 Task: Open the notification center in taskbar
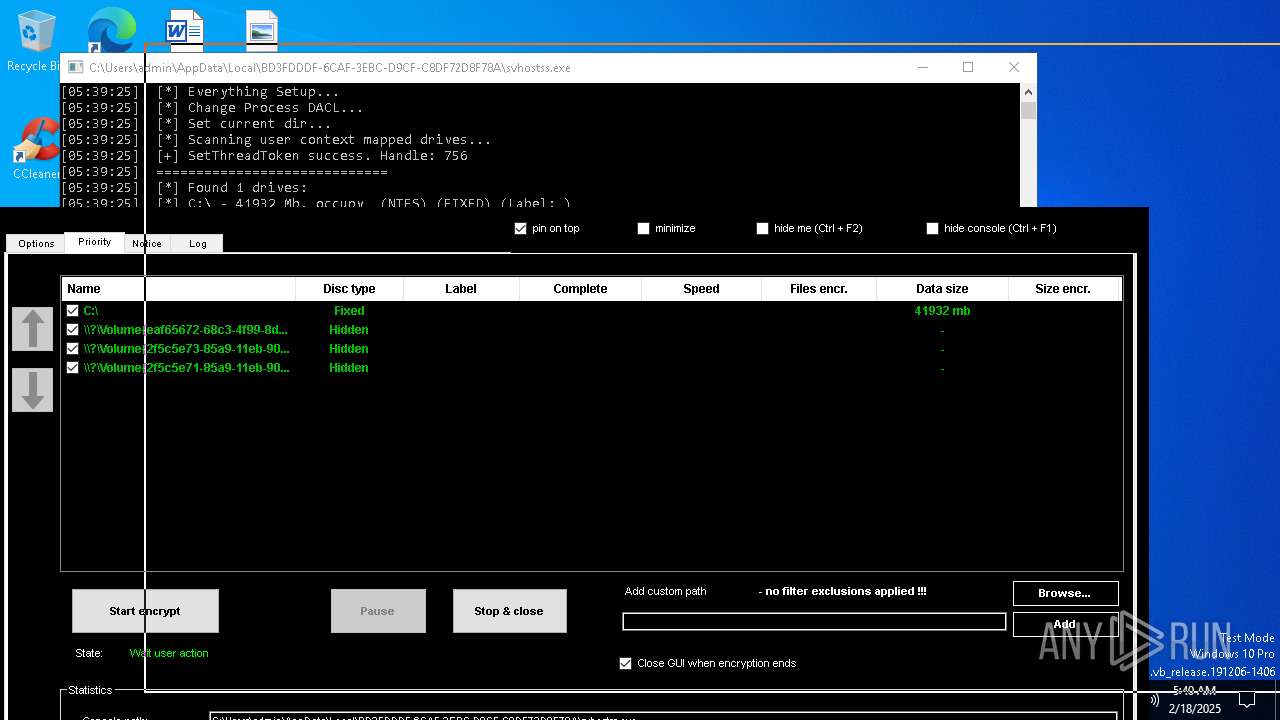1247,700
